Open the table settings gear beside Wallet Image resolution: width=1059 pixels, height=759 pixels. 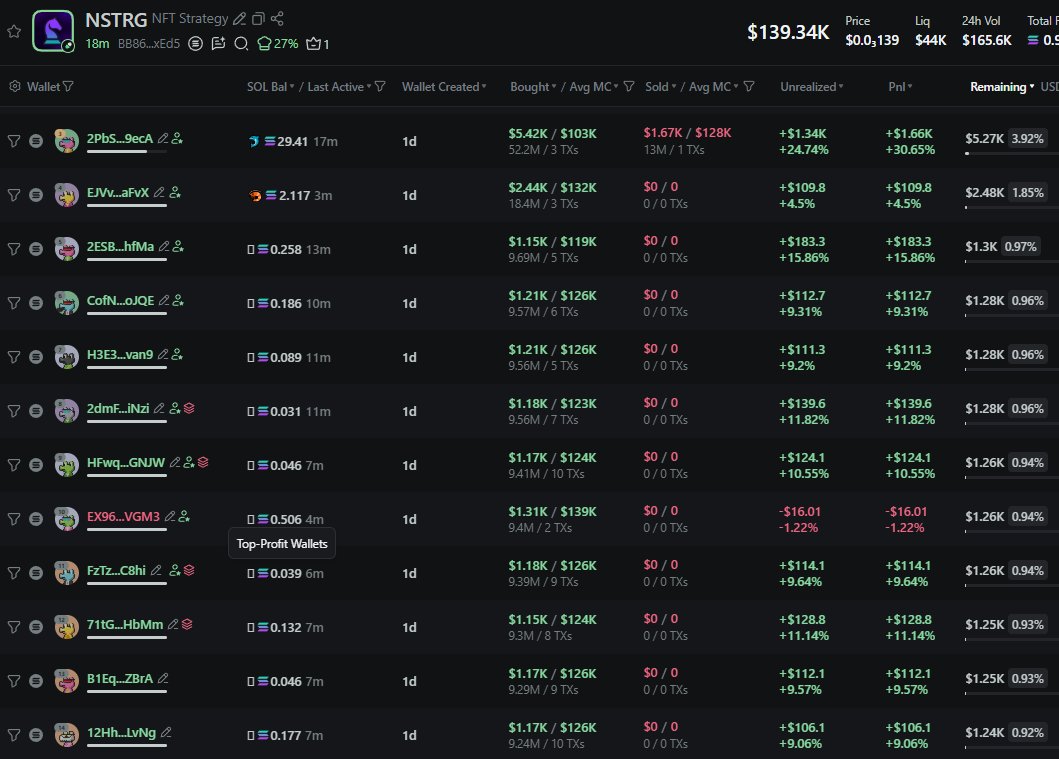[14, 87]
